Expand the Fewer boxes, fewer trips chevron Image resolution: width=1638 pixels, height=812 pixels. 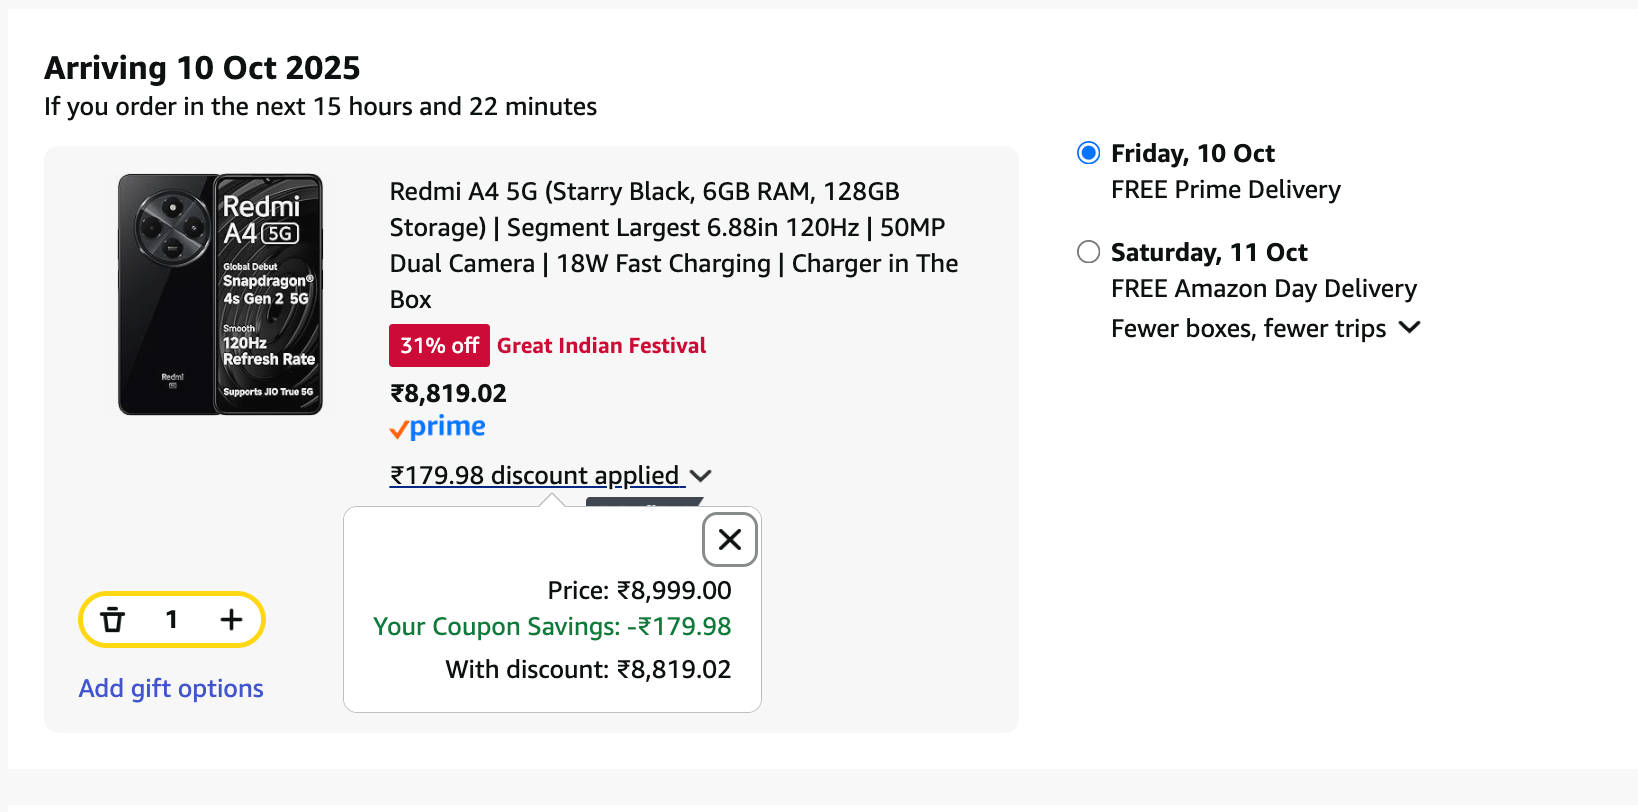pos(1410,328)
